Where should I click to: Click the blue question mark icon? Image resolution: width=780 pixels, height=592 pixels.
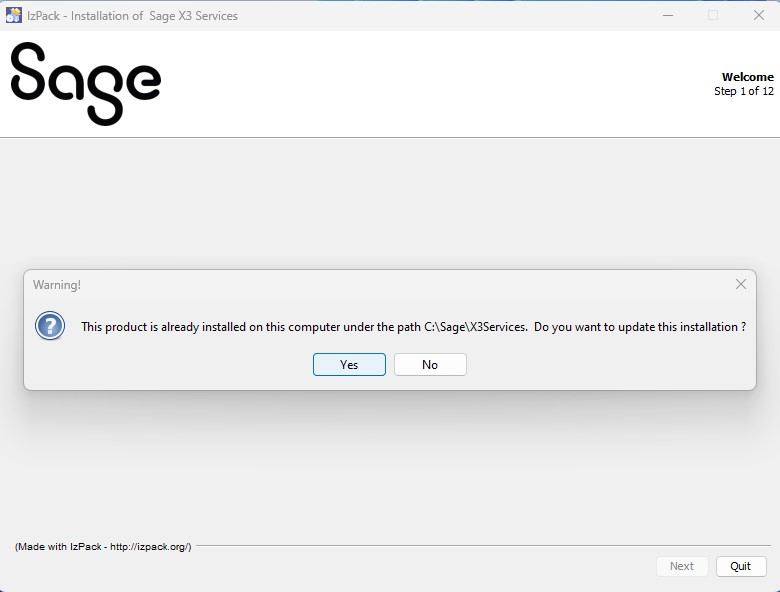tap(50, 326)
